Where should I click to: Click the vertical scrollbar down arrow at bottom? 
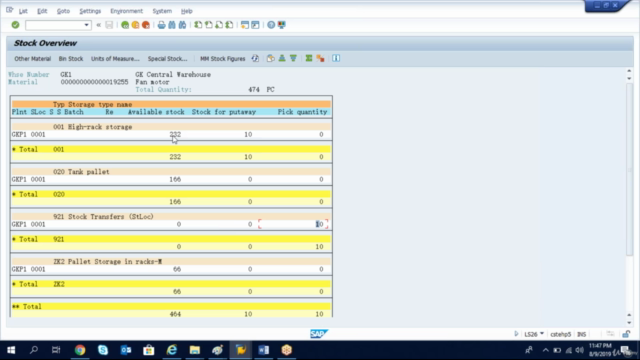[x=629, y=322]
